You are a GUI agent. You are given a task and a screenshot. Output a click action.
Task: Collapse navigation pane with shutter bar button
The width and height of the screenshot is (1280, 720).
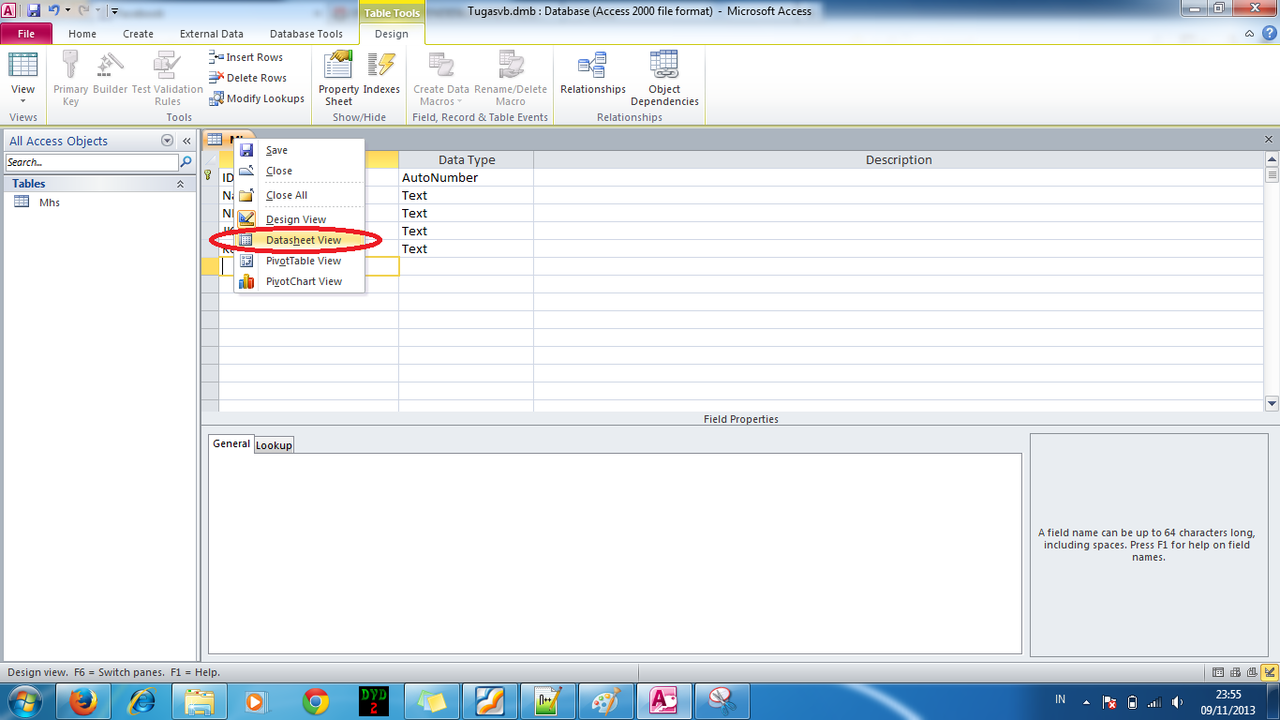186,141
